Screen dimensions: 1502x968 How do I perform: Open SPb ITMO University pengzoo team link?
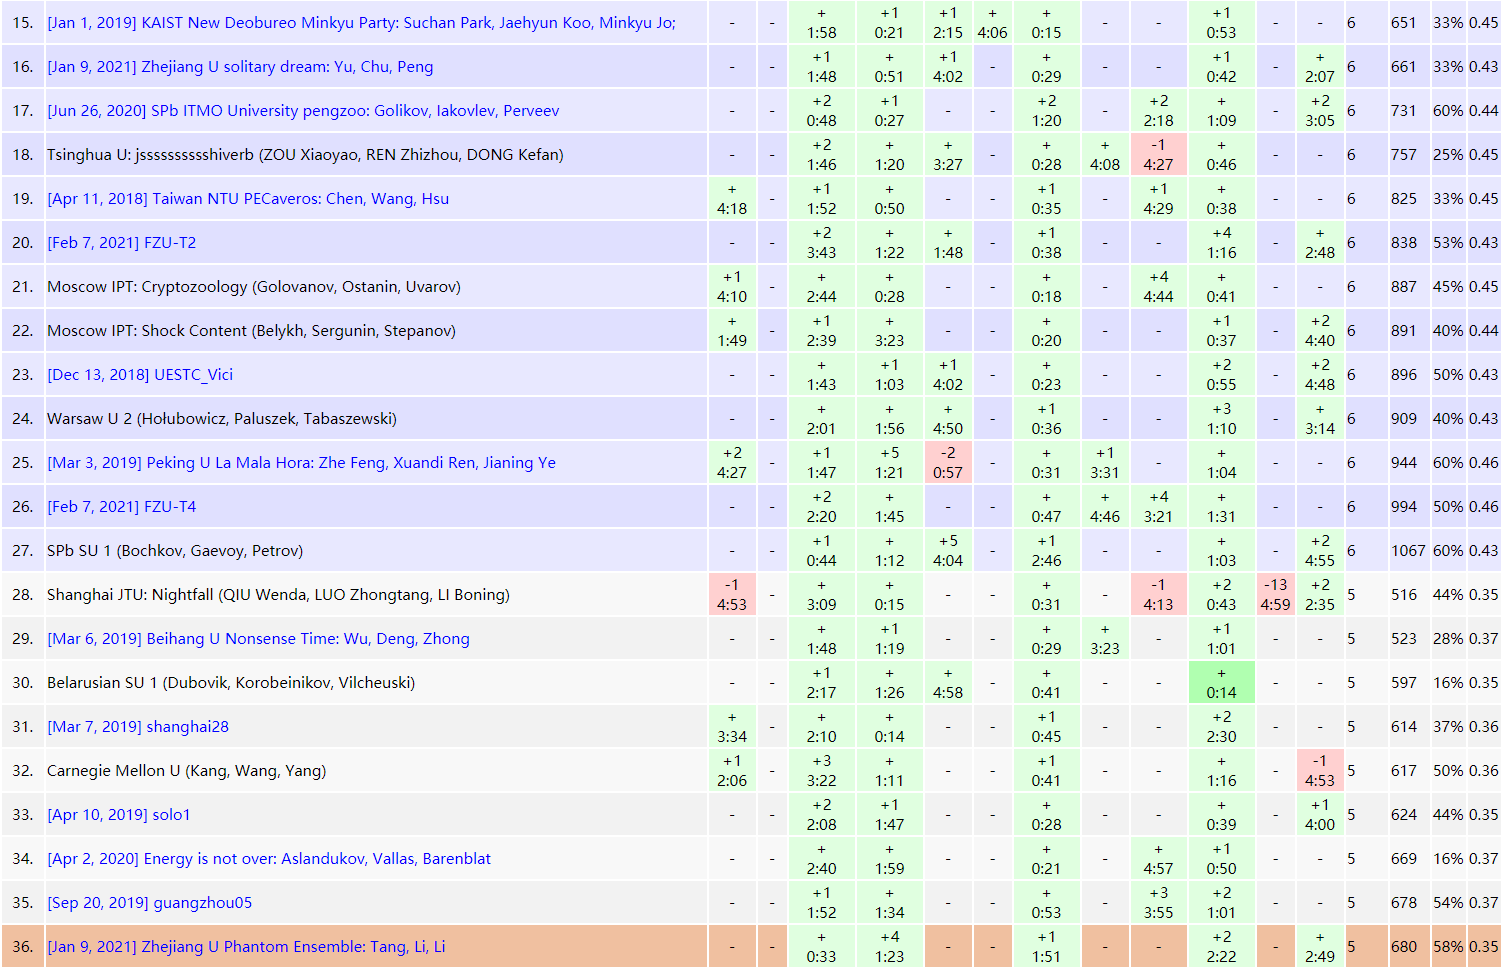tap(303, 111)
